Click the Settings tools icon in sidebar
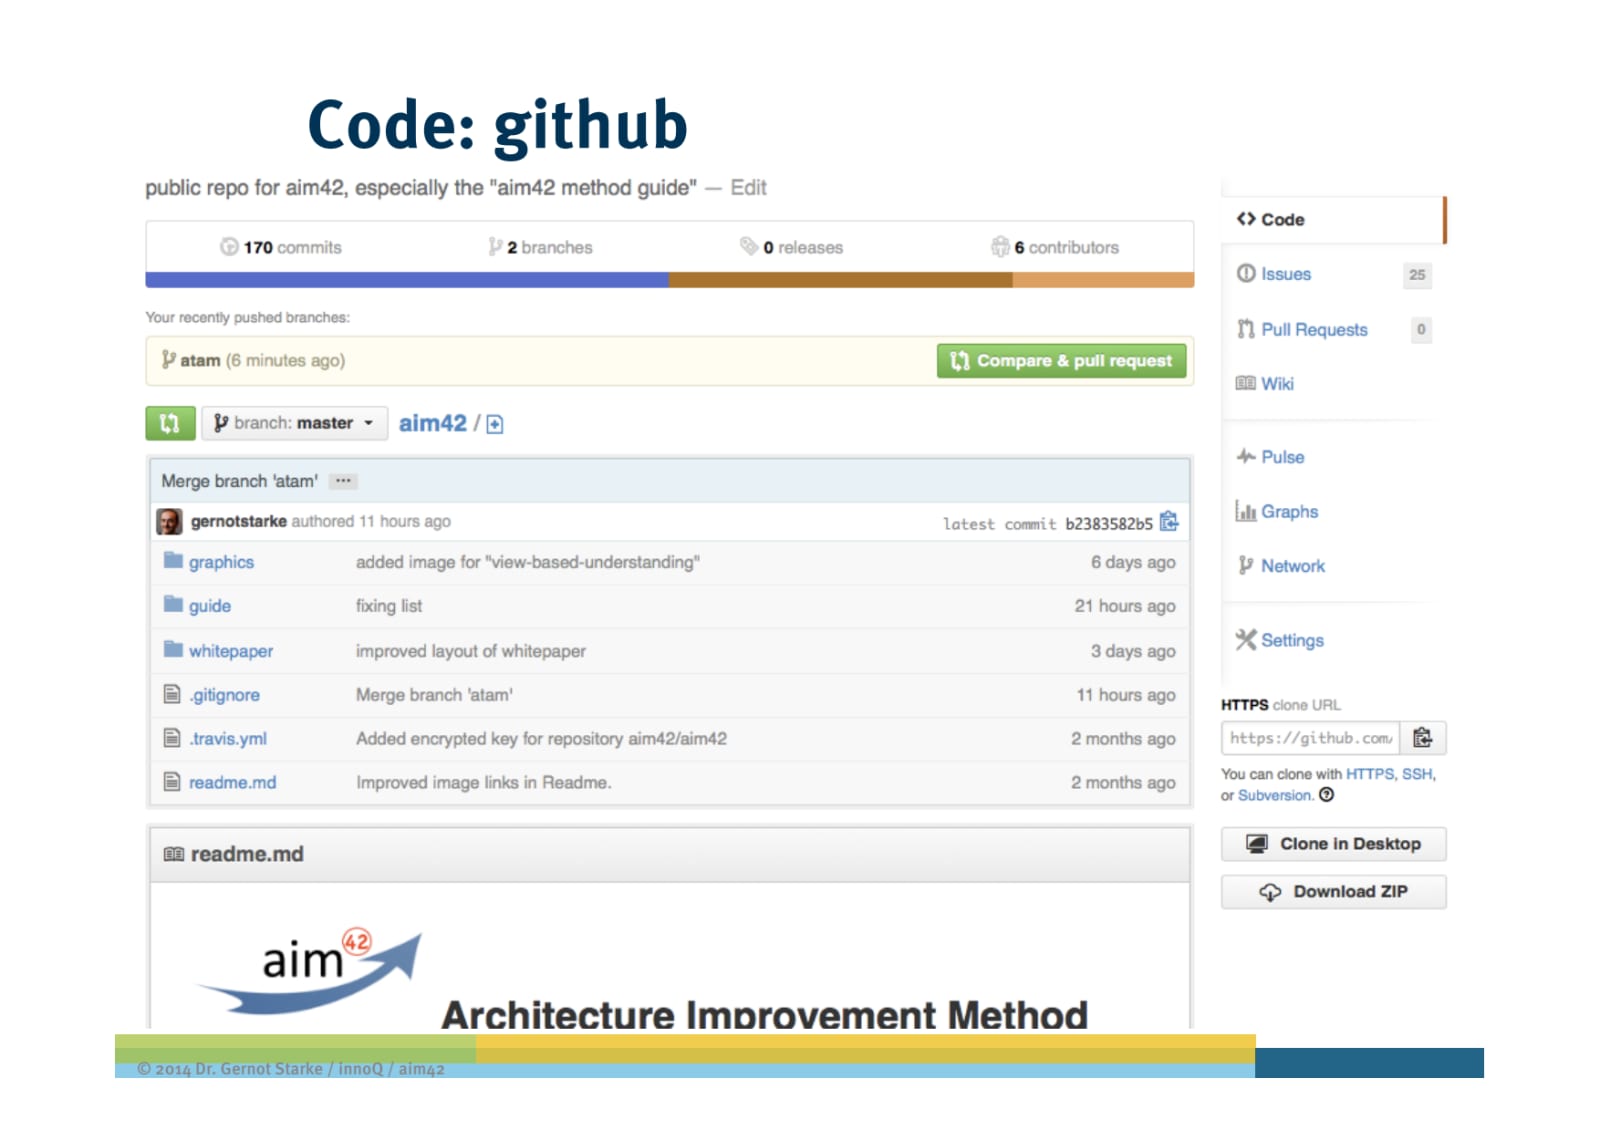1600x1130 pixels. pos(1246,639)
